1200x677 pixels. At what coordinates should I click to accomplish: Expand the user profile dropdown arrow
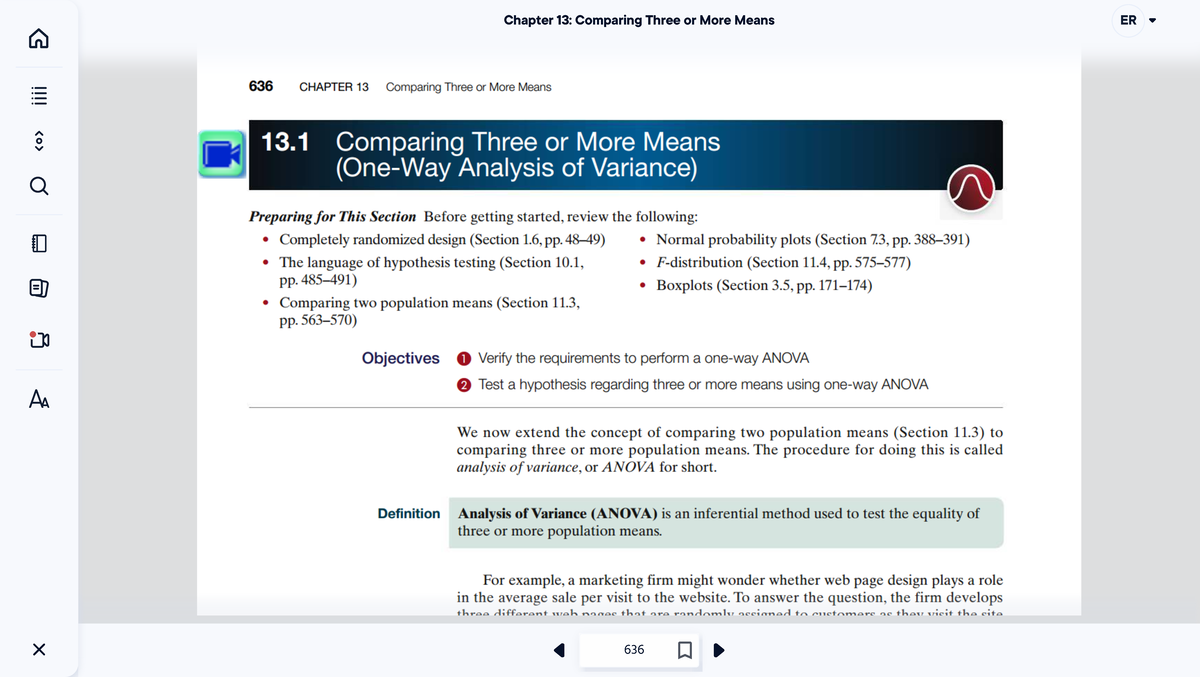1152,20
